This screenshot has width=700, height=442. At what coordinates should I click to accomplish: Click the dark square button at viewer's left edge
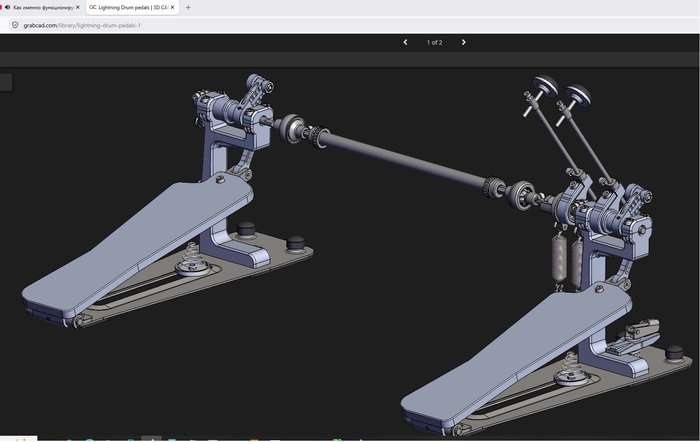tap(6, 83)
